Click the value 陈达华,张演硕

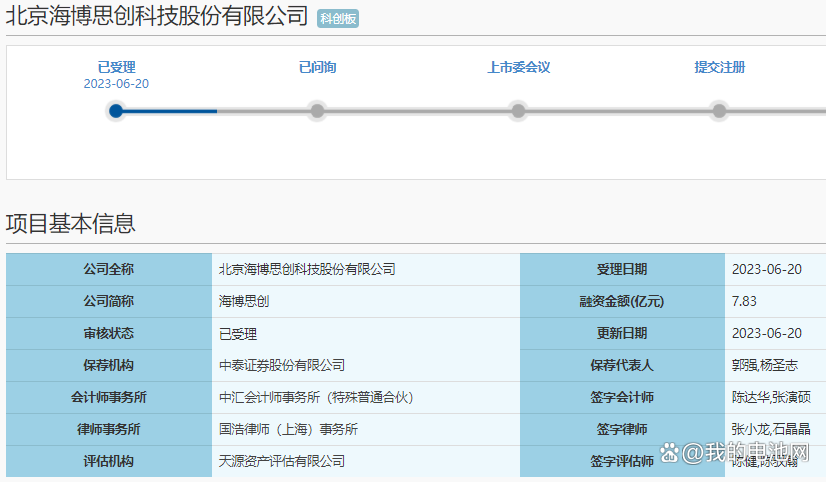pyautogui.click(x=771, y=398)
